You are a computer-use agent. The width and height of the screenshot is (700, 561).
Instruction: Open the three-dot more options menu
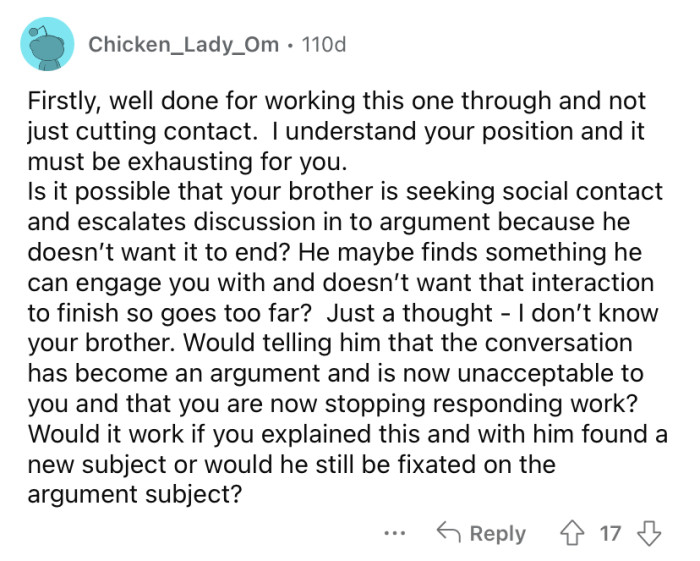(x=396, y=533)
